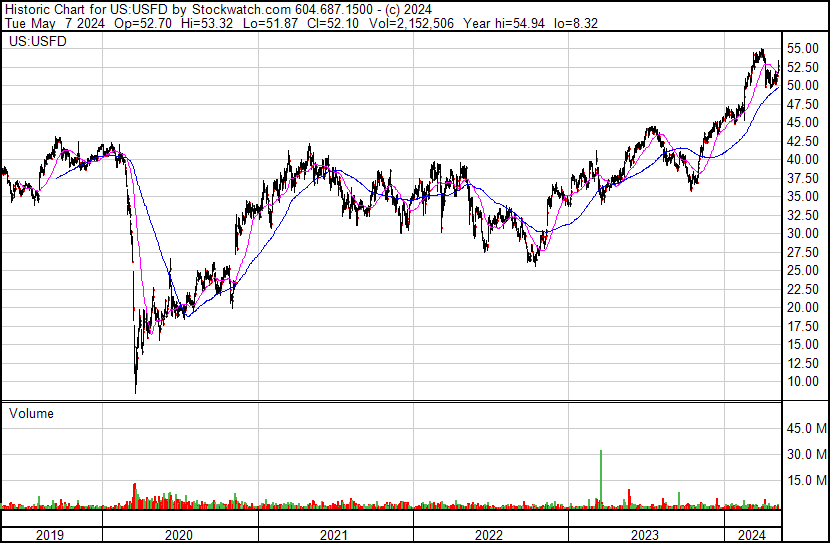Click the 45.0 M volume axis label
The width and height of the screenshot is (830, 543).
pos(804,429)
